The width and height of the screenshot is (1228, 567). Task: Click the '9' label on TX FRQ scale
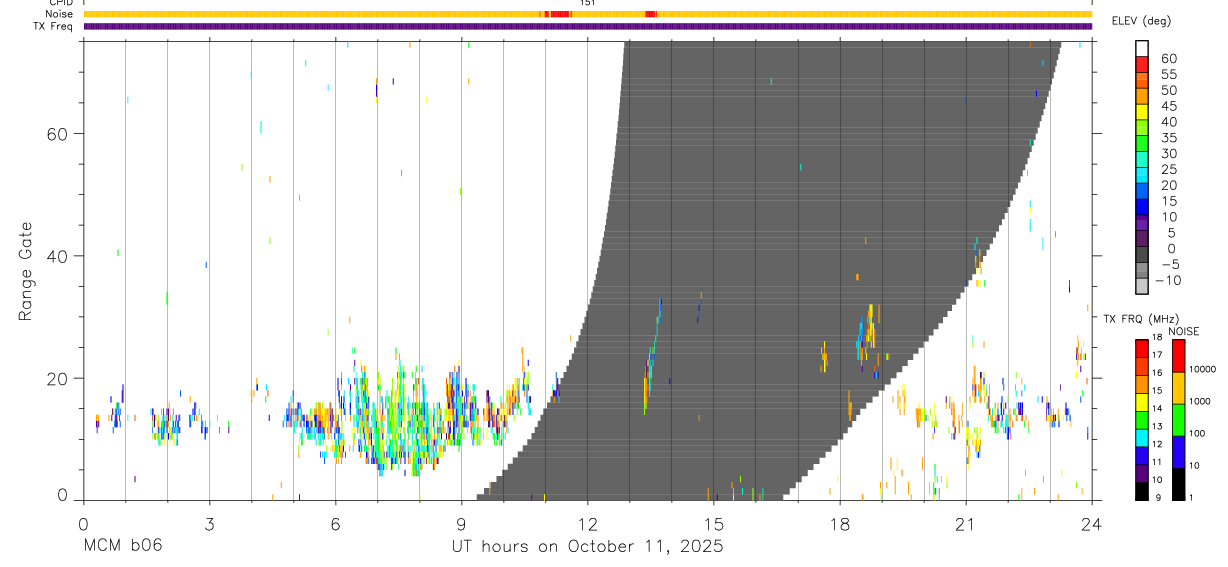click(1158, 497)
